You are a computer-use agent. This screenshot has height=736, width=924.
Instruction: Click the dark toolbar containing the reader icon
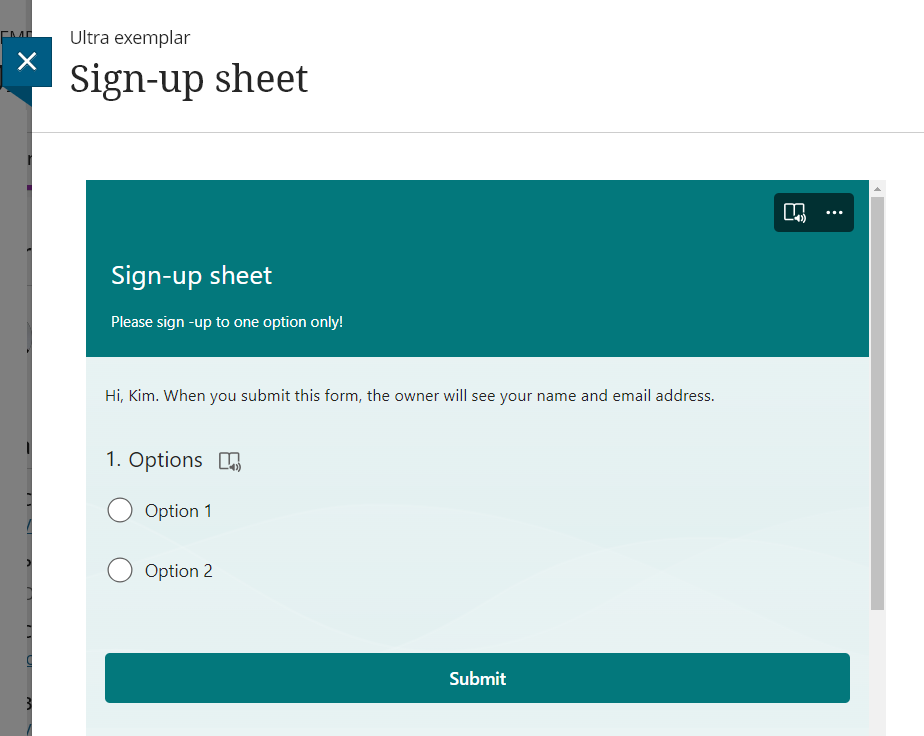pos(813,212)
